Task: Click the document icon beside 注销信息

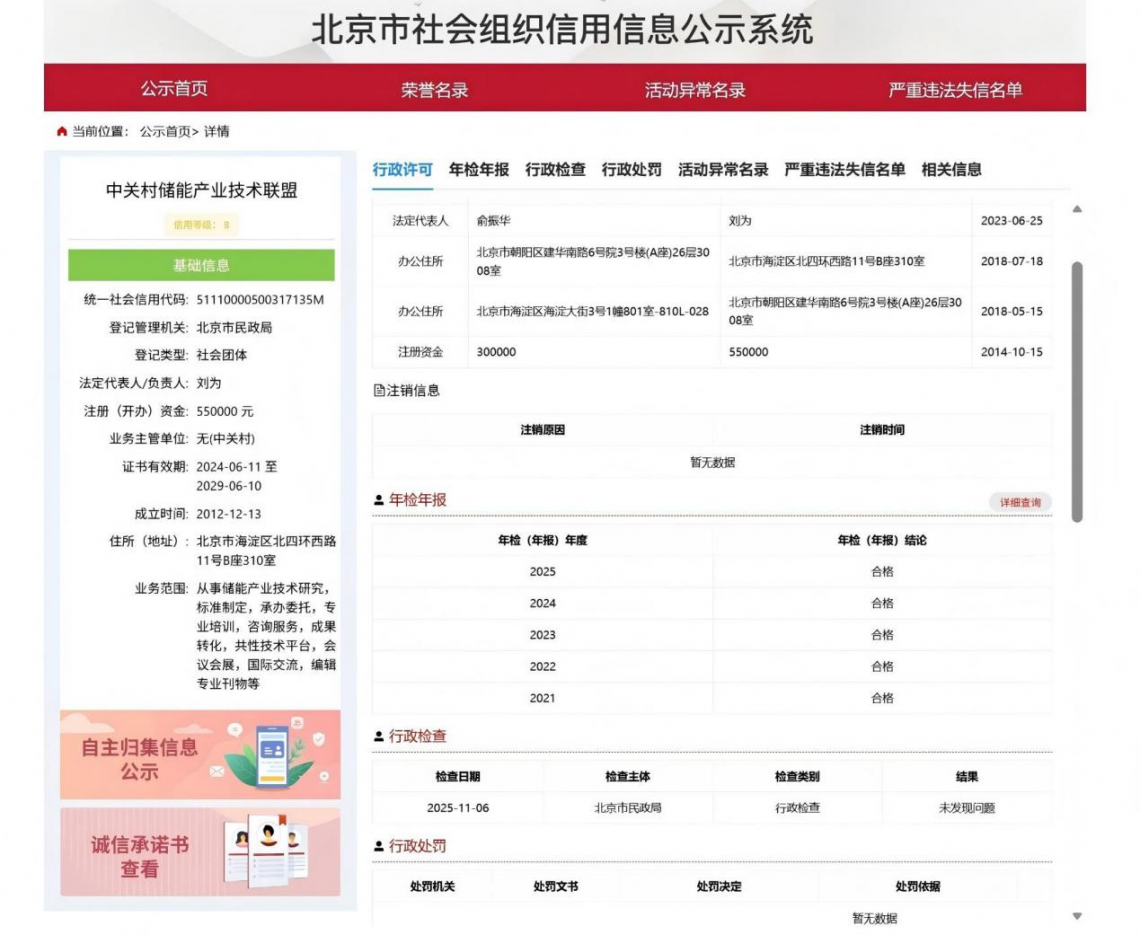Action: pos(379,390)
